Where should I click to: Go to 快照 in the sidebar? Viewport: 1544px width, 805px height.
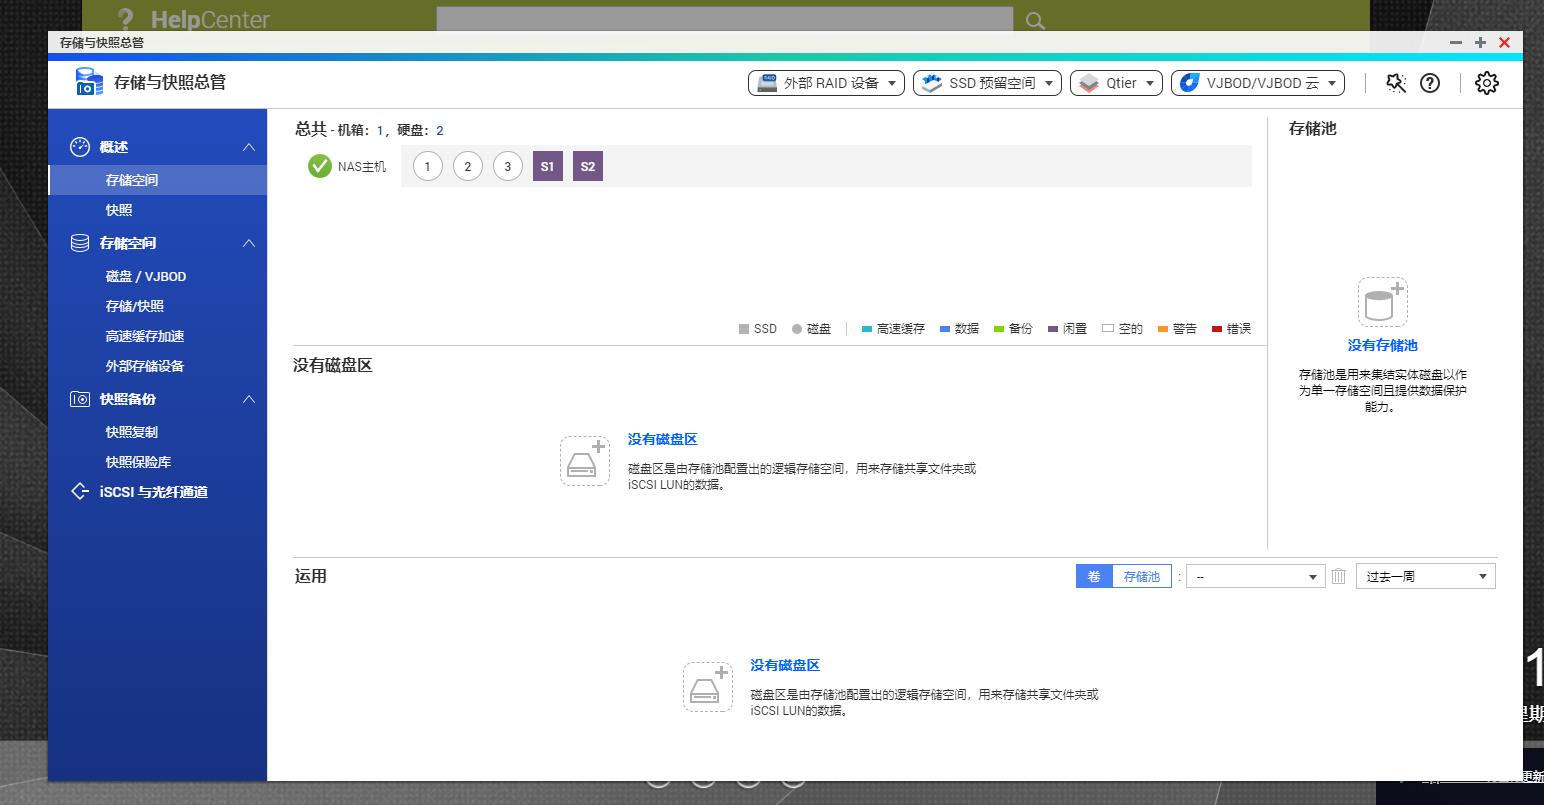pos(119,210)
